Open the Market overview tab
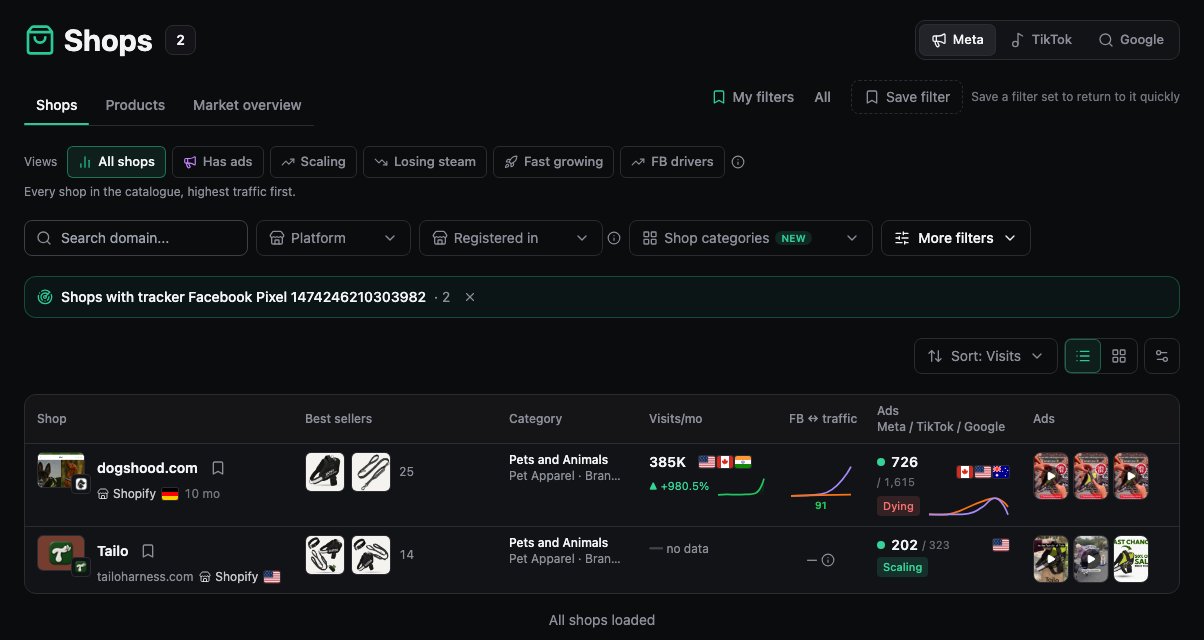 [247, 105]
